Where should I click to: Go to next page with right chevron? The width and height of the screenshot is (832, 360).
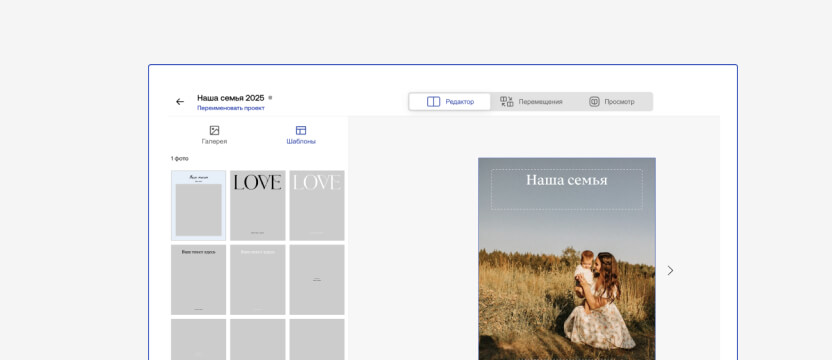pos(670,270)
